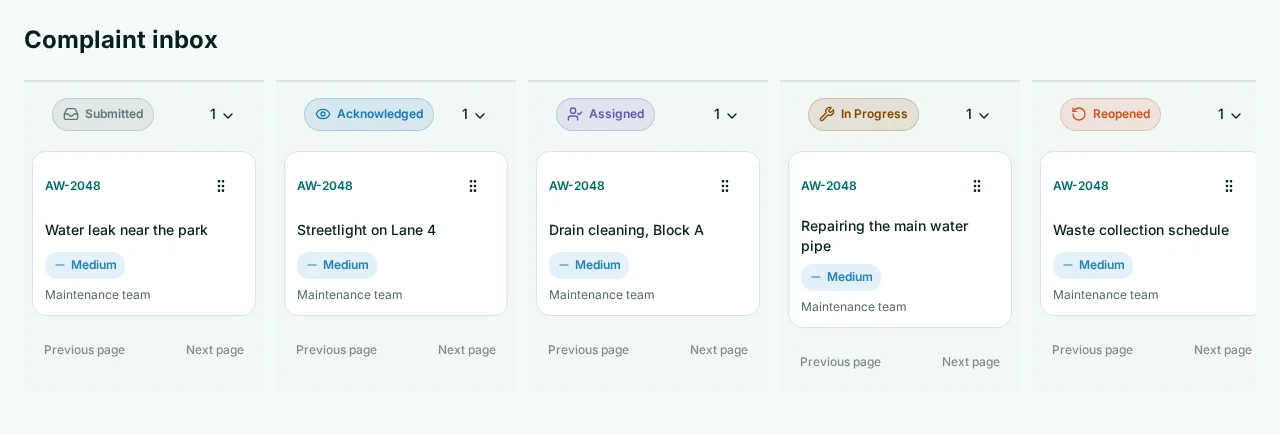1280x435 pixels.
Task: Expand the Assigned column count dropdown
Action: tap(725, 115)
